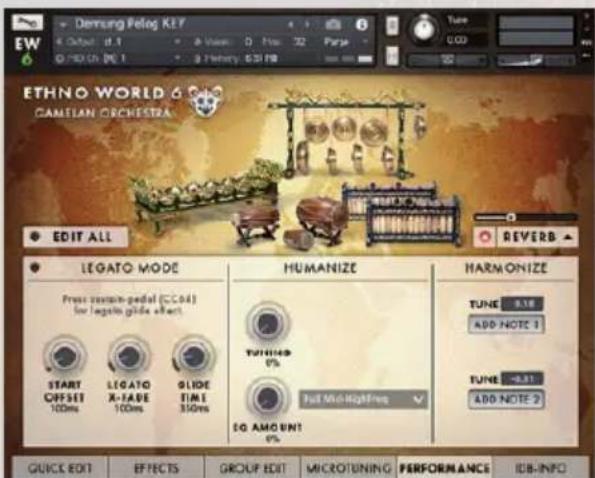Image resolution: width=595 pixels, height=478 pixels.
Task: Select the Demung Pelog KEY instrument name
Action: [129, 24]
